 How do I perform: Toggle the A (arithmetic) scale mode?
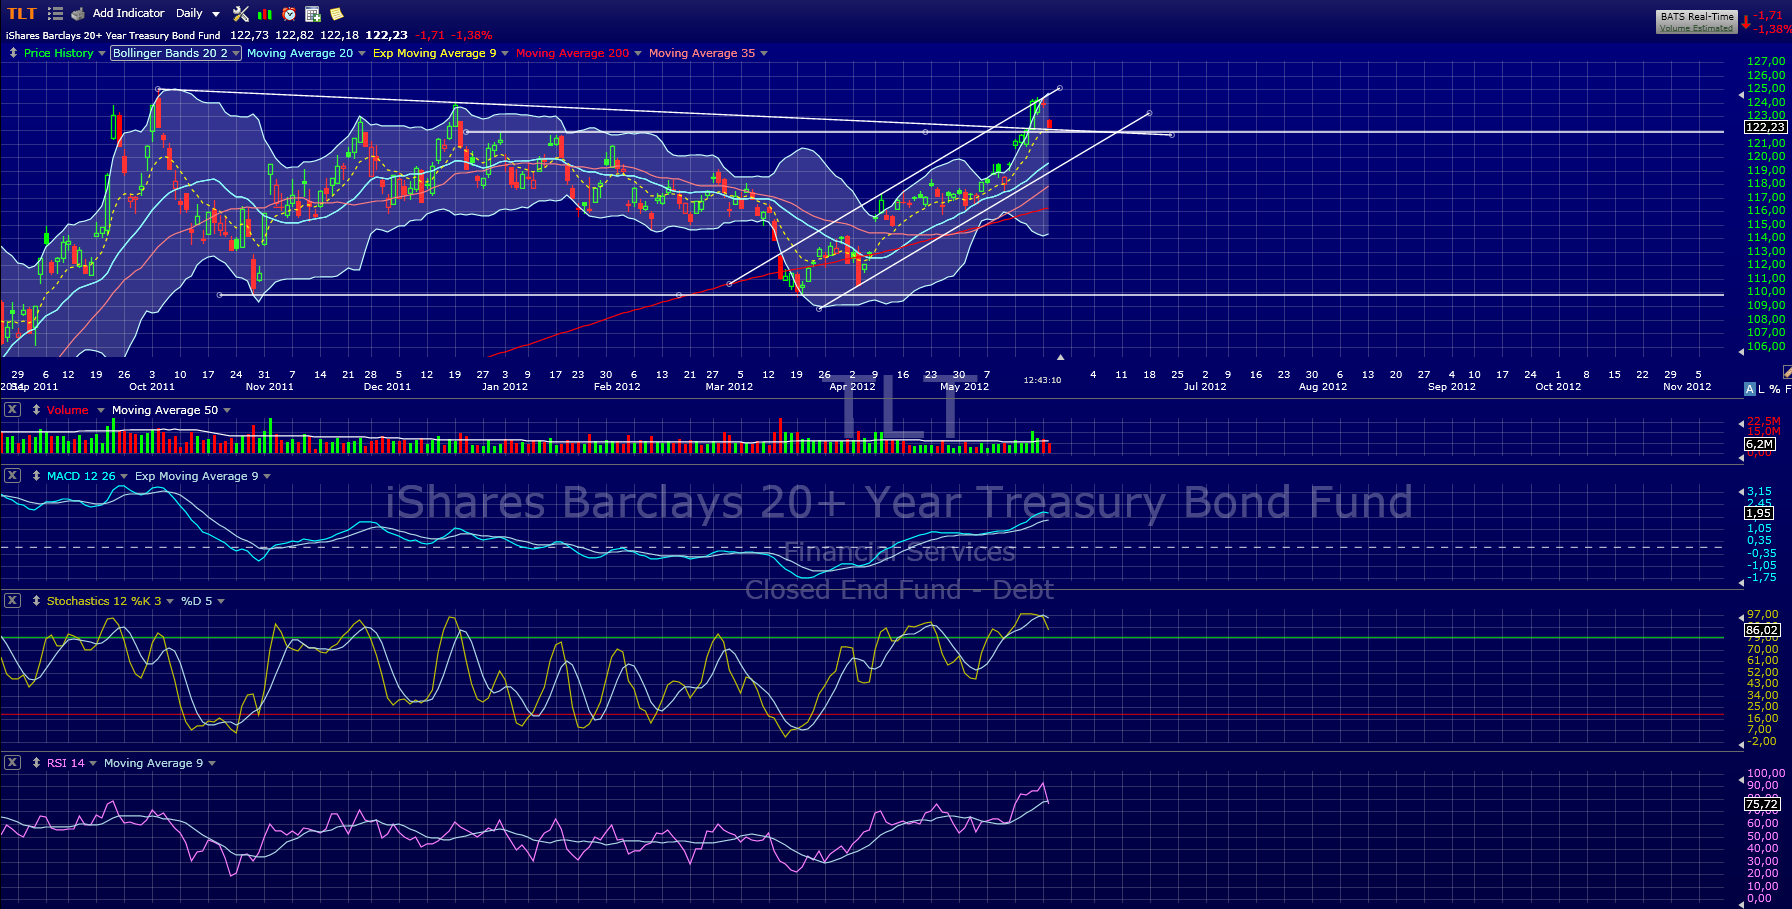coord(1749,389)
